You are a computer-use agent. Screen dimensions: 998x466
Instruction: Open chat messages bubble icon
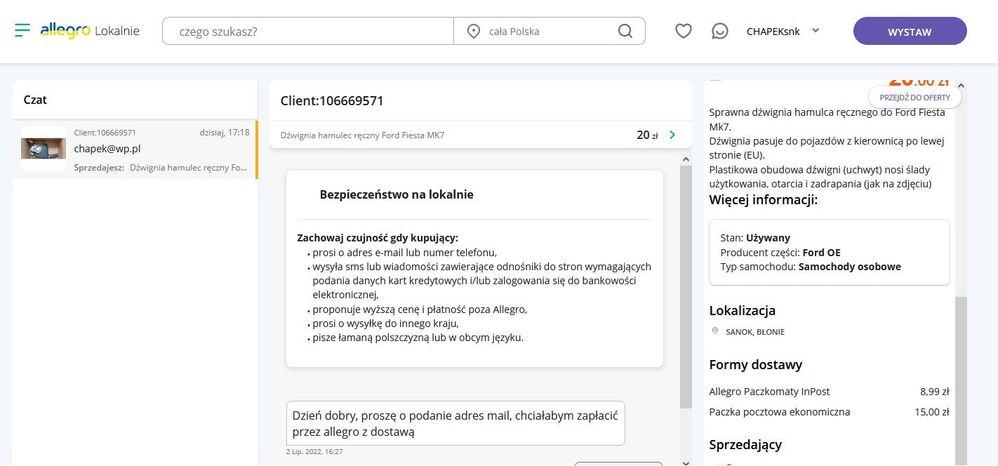tap(719, 31)
